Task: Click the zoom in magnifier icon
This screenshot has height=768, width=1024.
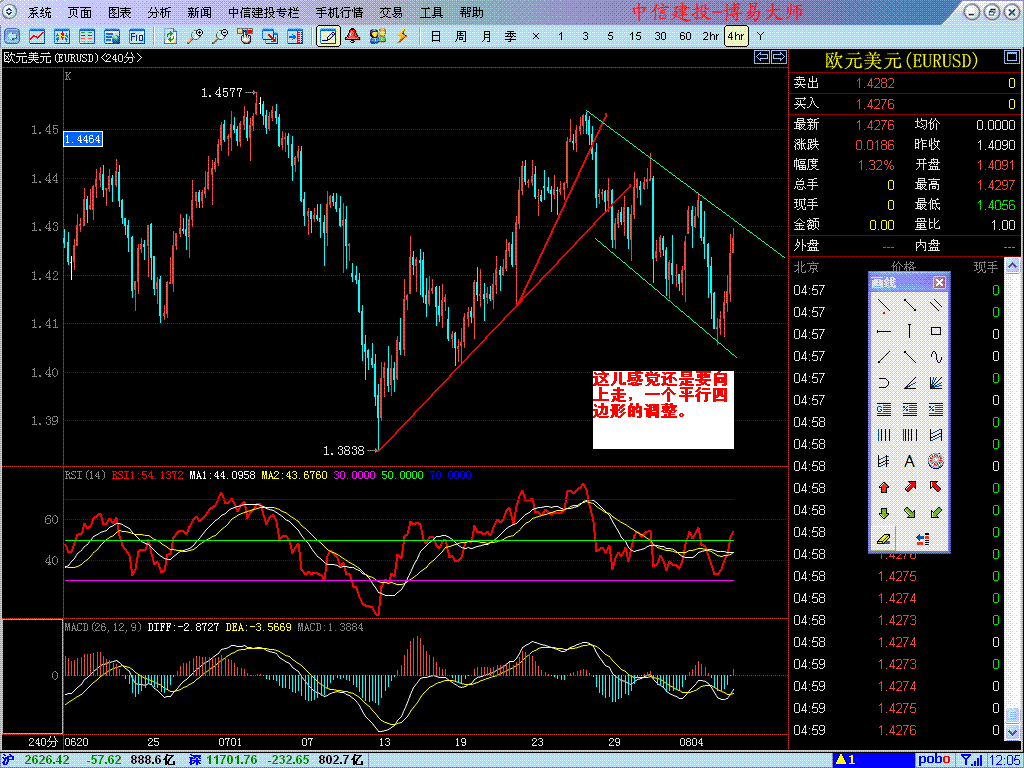Action: pyautogui.click(x=195, y=37)
